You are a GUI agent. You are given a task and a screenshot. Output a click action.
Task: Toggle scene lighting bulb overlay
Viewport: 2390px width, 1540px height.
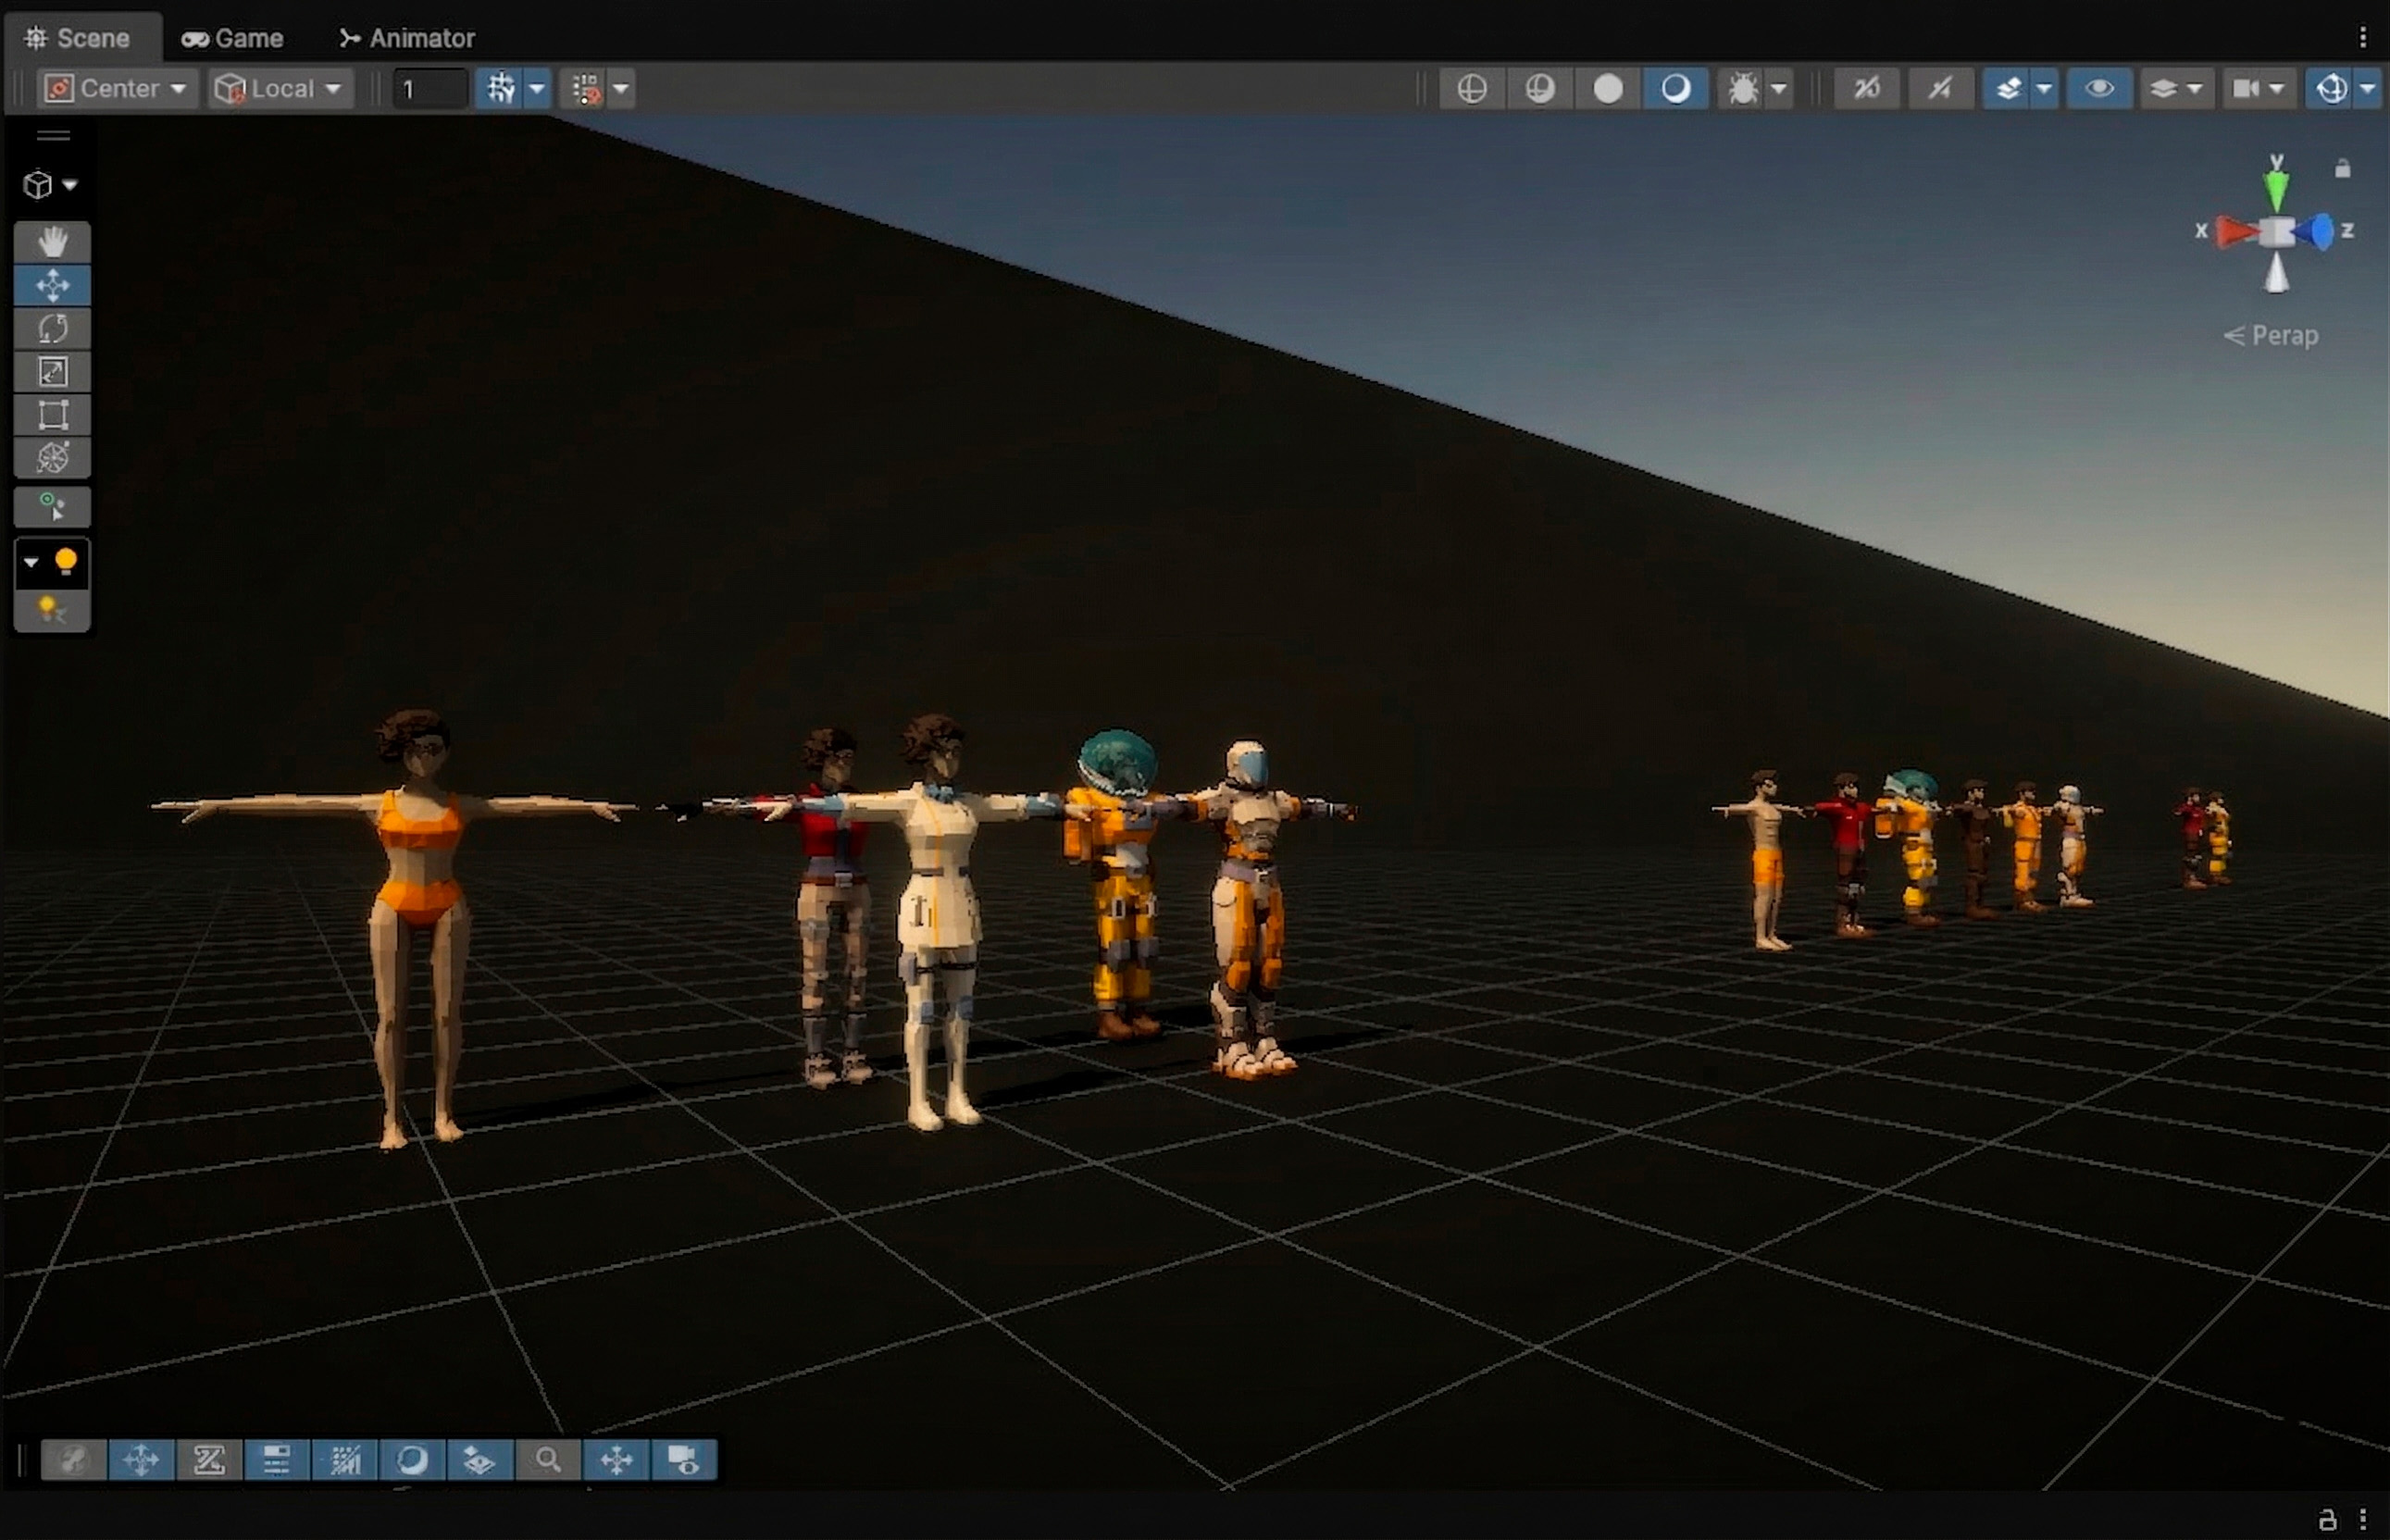tap(65, 562)
